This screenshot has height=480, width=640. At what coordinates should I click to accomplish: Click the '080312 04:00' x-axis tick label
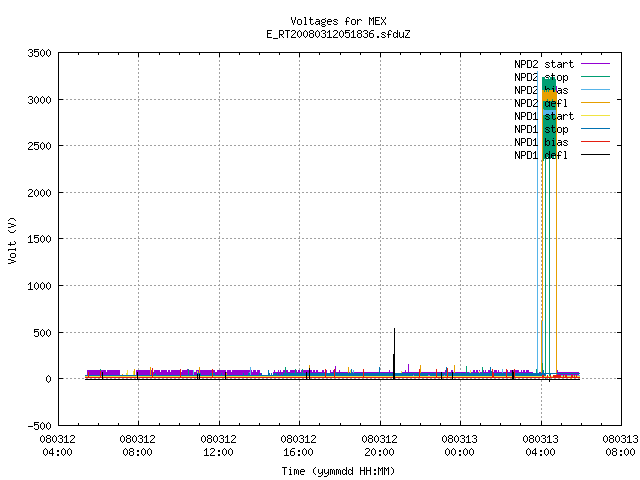(58, 446)
